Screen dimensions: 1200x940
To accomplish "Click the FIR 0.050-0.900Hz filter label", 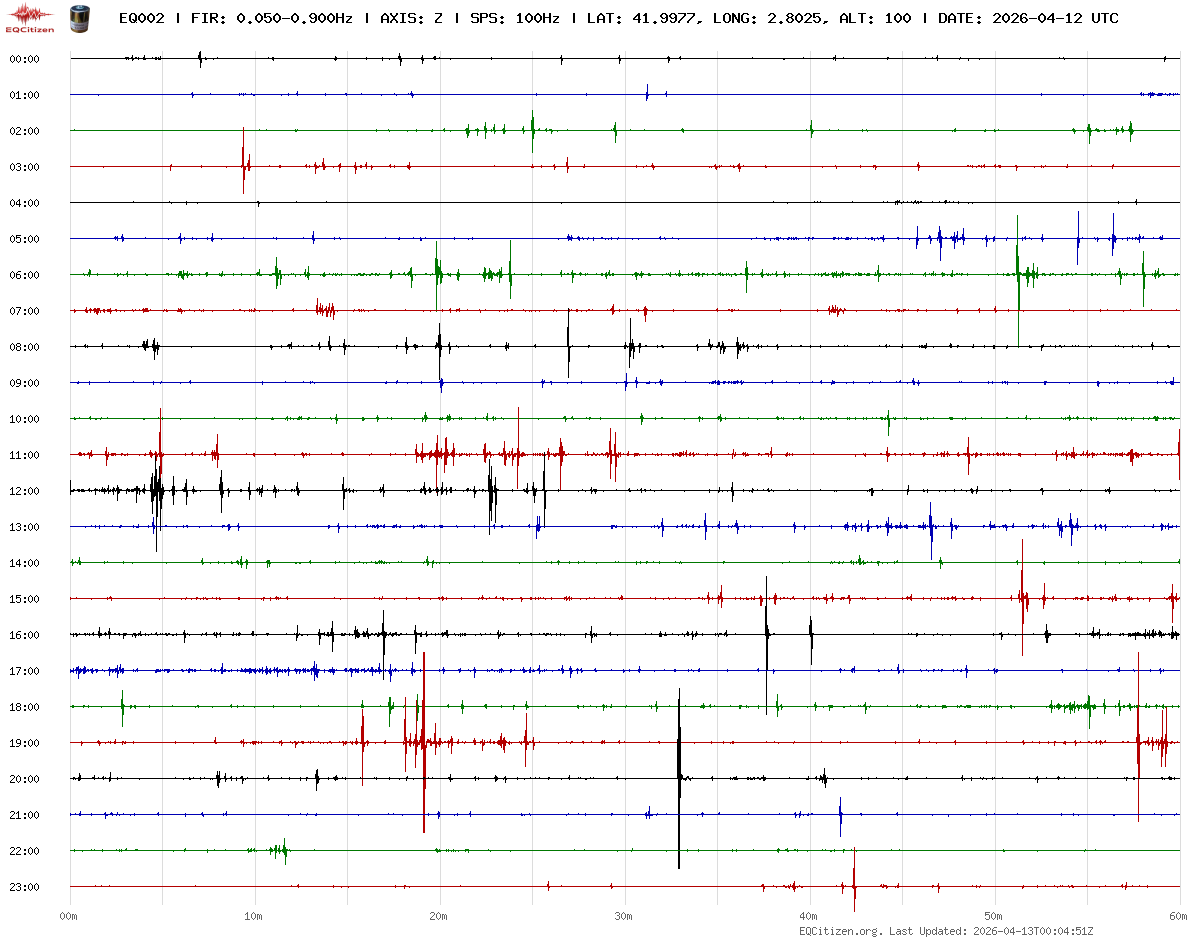I will [271, 18].
